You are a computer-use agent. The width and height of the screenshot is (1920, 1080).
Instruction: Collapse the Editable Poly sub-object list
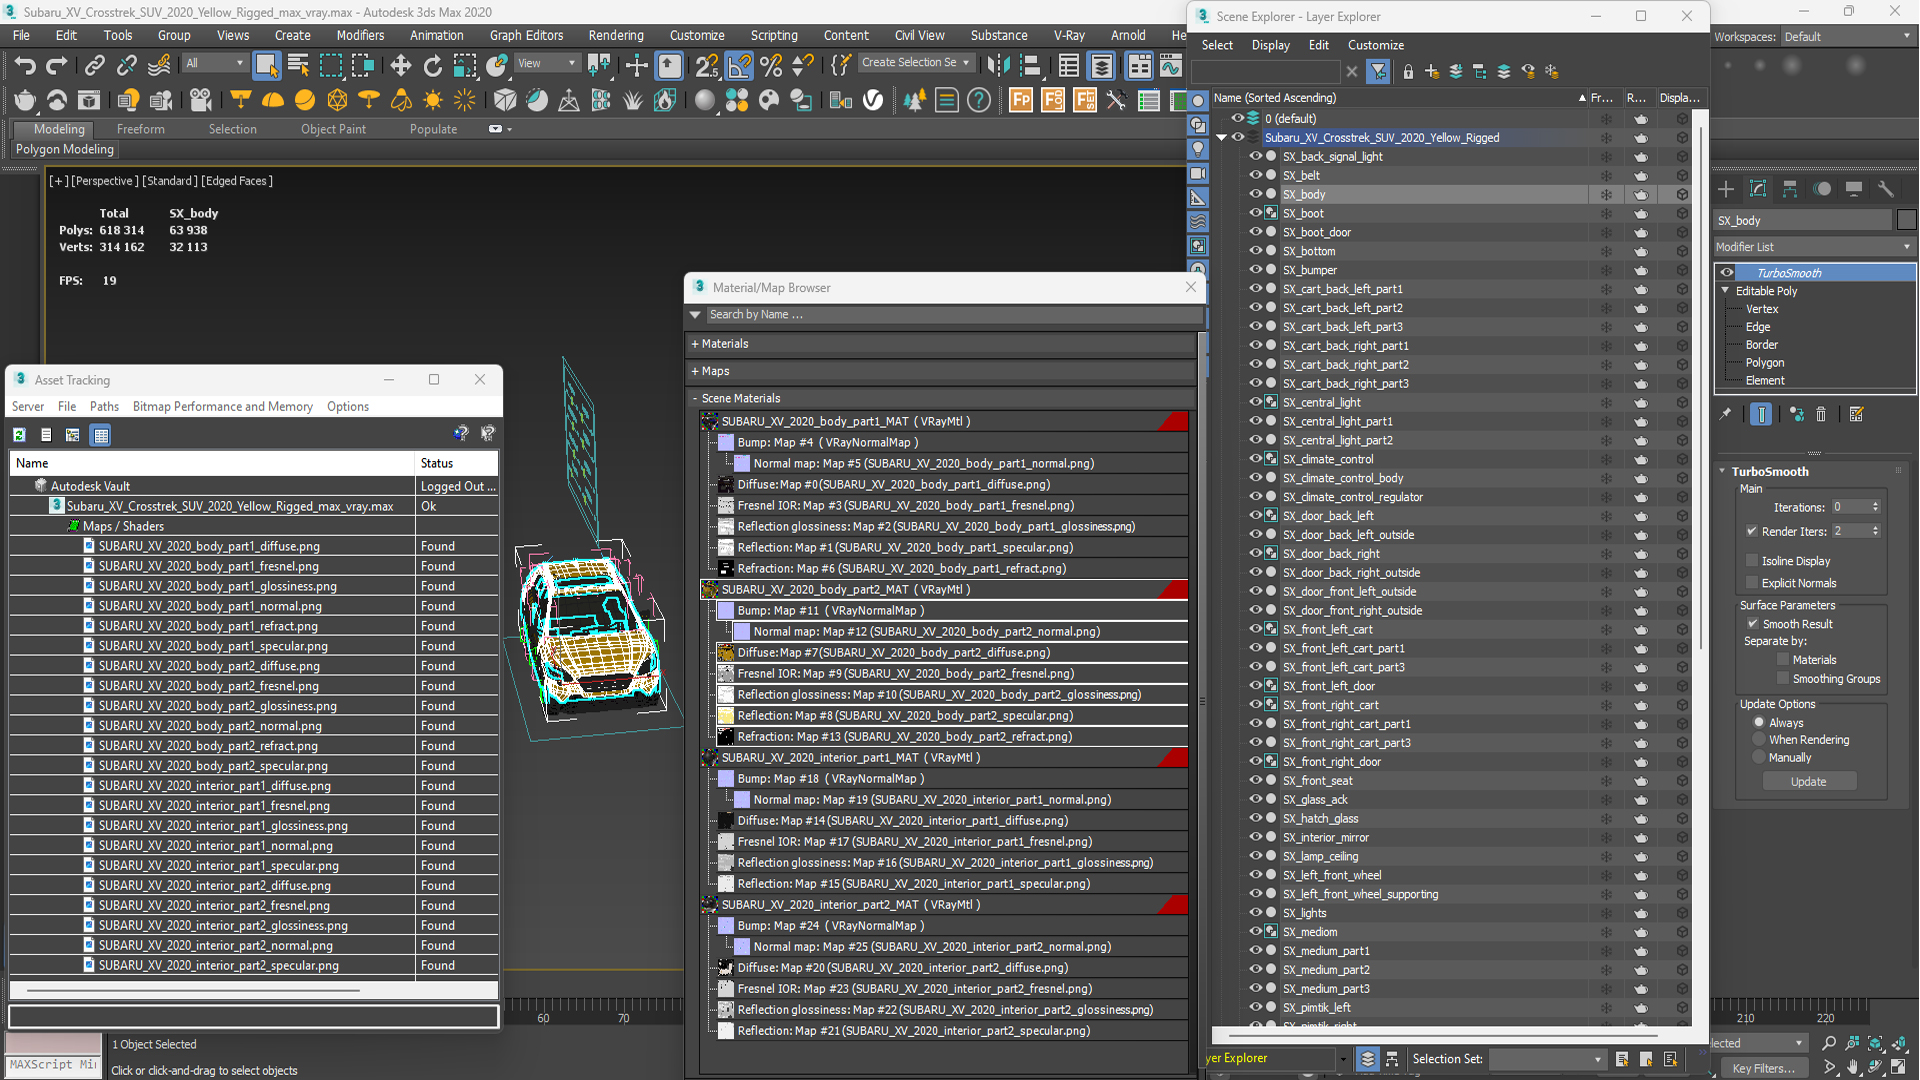[1725, 291]
